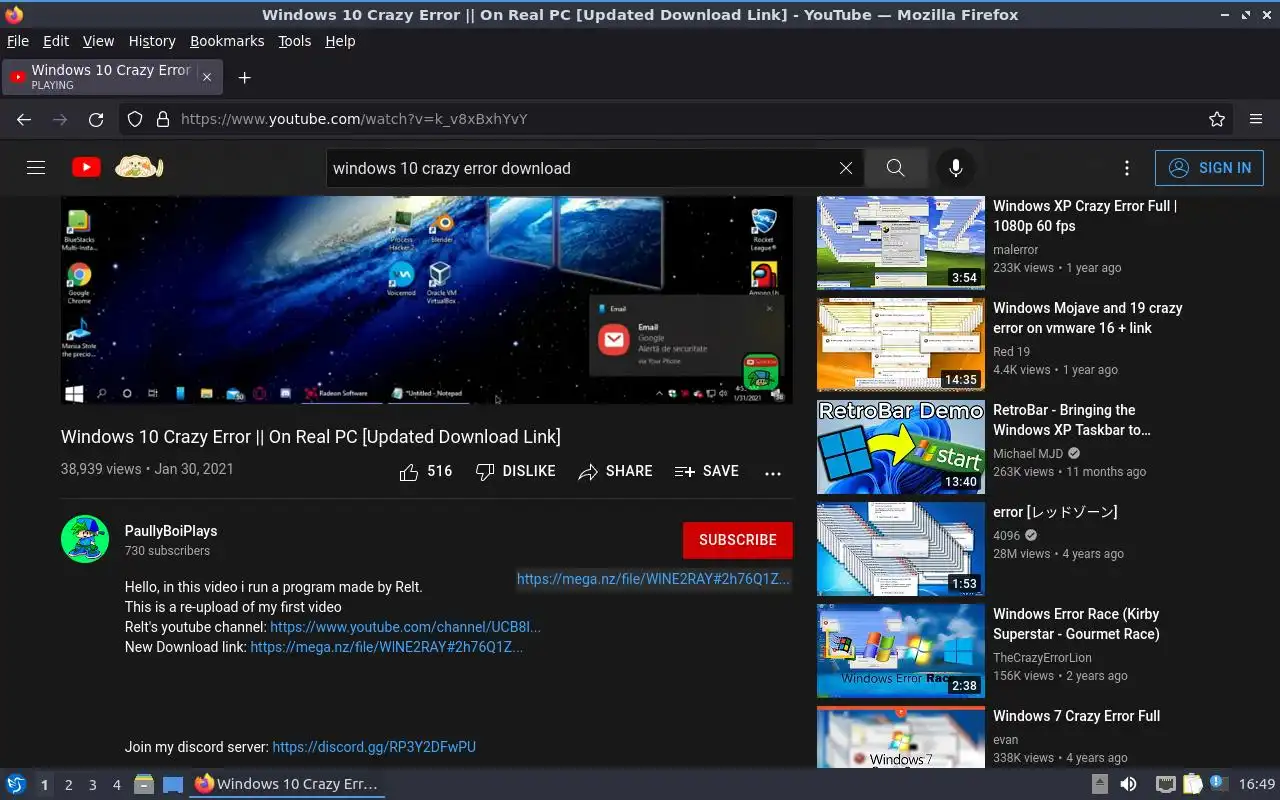Open the Edit menu

click(56, 41)
